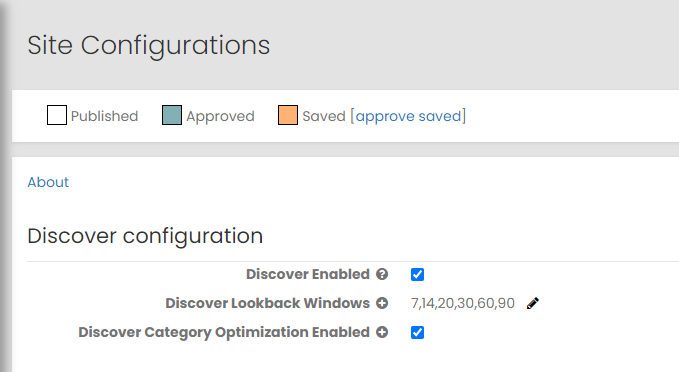
Task: Click the approve saved link
Action: (x=408, y=116)
